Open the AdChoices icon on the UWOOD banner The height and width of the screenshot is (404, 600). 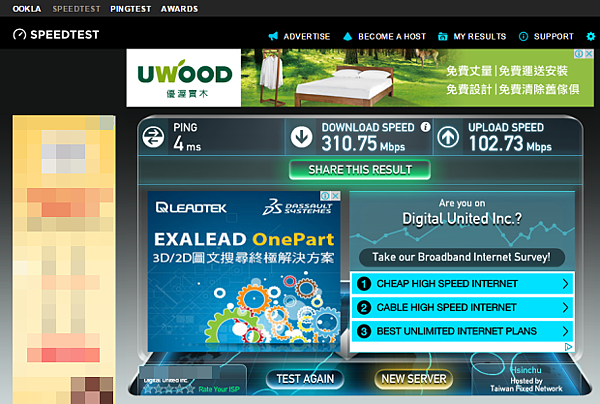click(579, 54)
